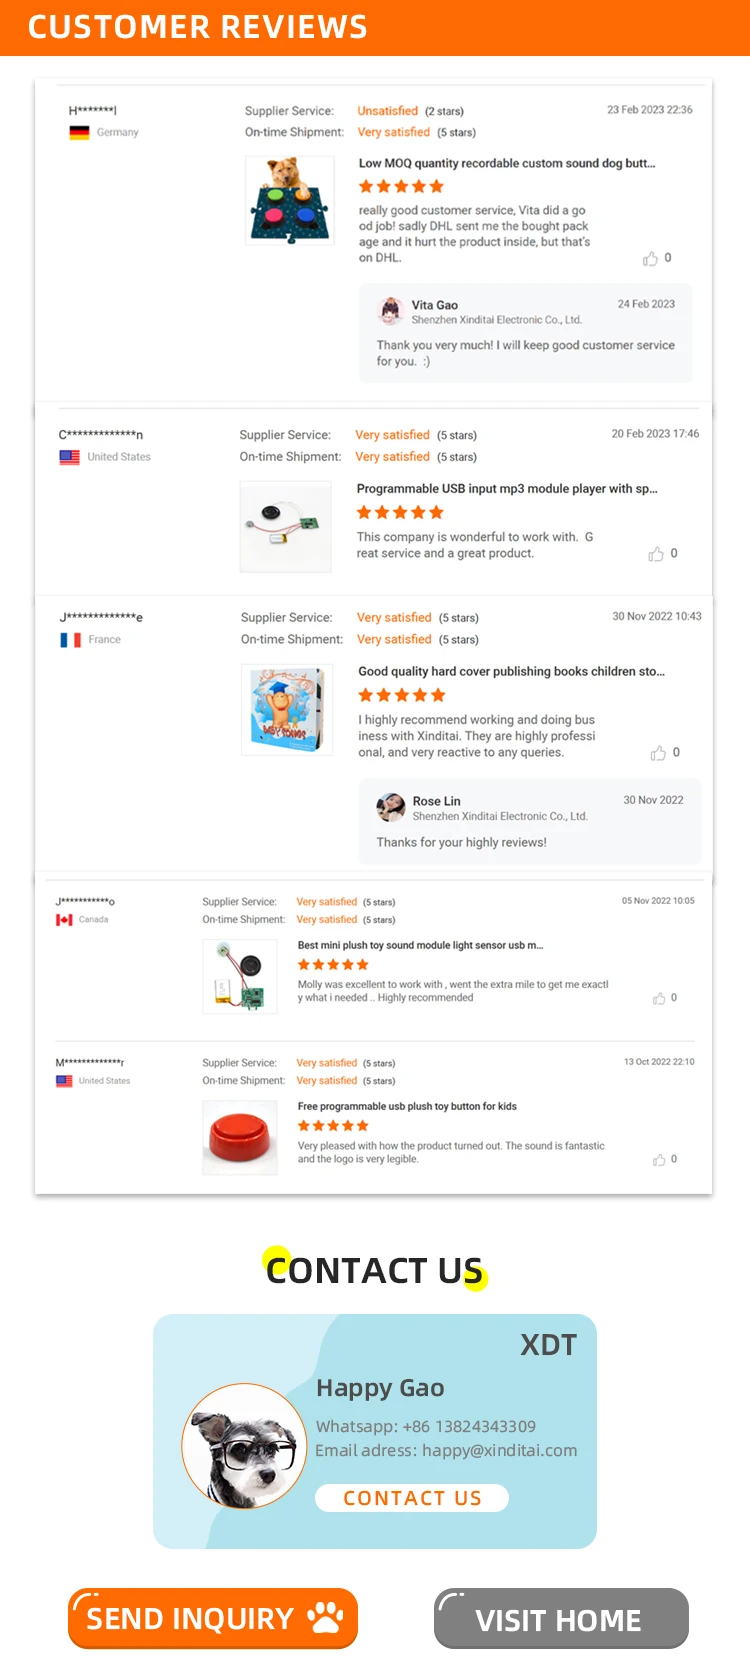
Task: Click the France flag icon
Action: point(71,640)
